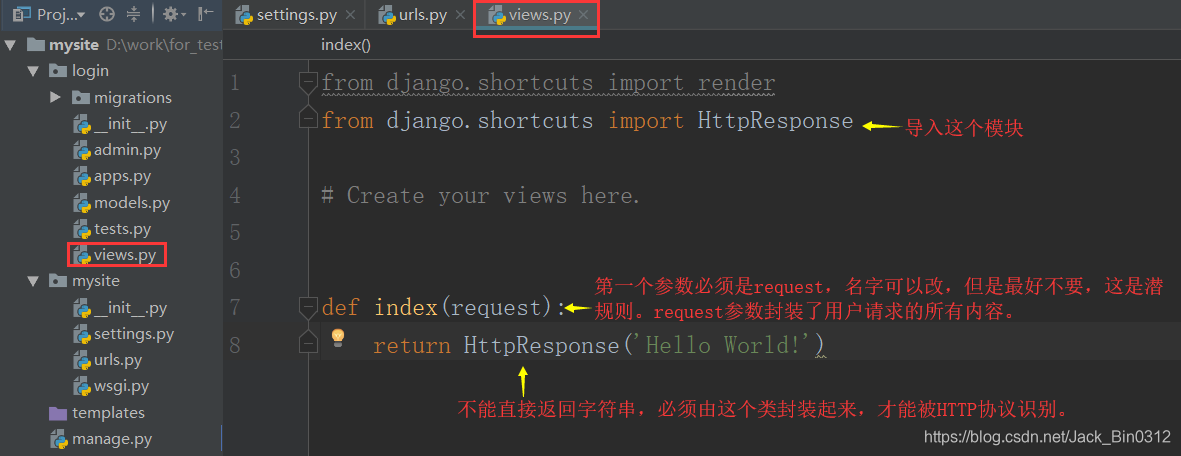Open the Project view dropdown
Image resolution: width=1181 pixels, height=456 pixels.
pyautogui.click(x=49, y=14)
